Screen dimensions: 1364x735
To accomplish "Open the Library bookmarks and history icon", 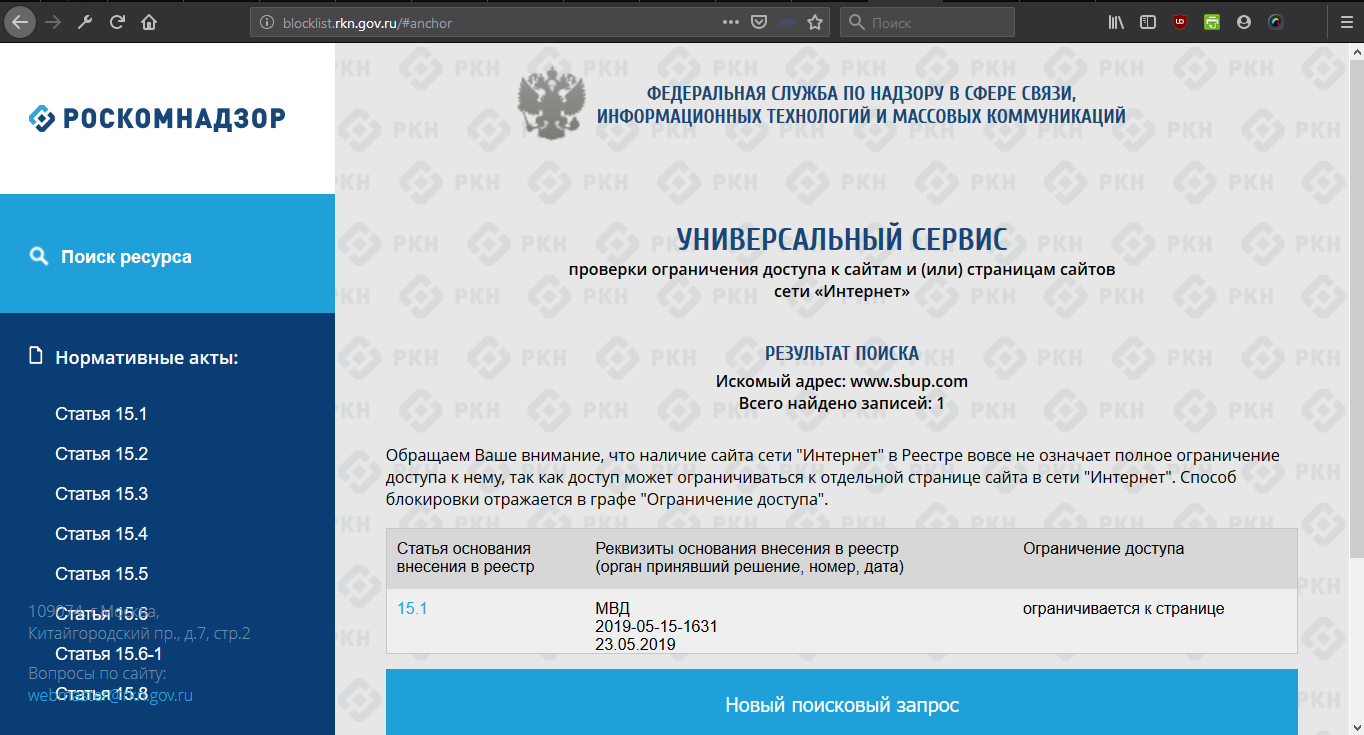I will [1117, 22].
